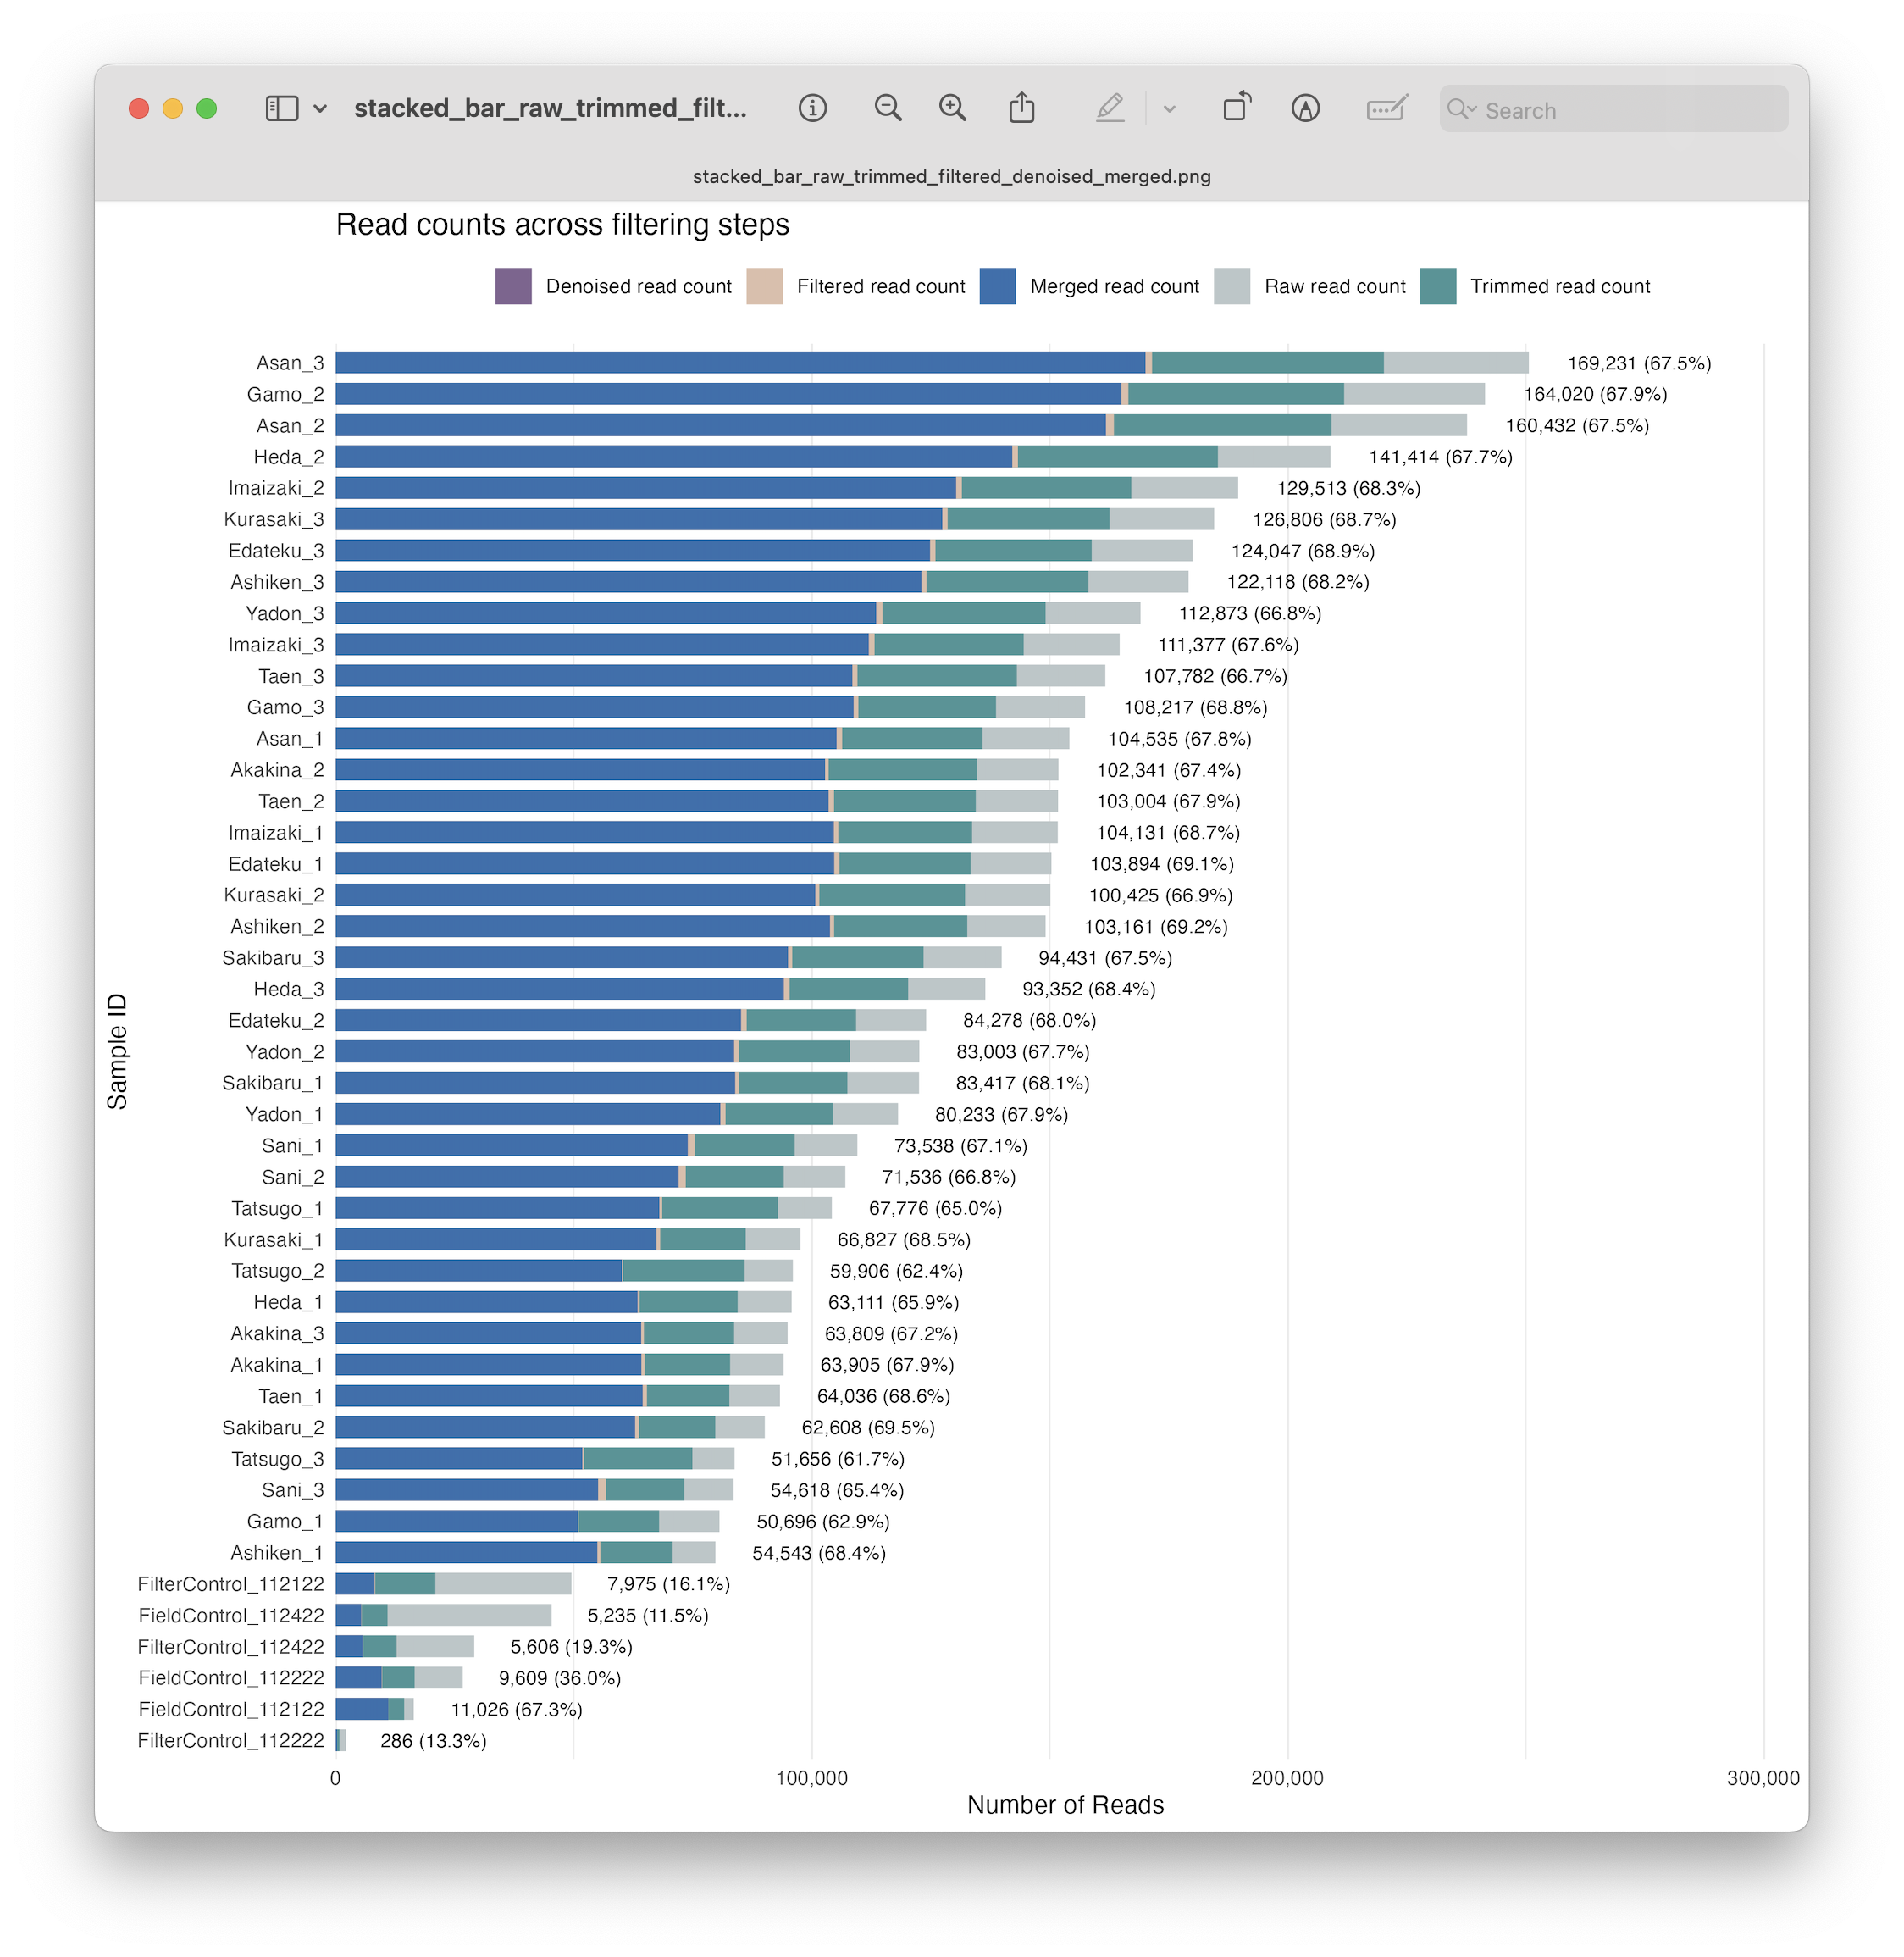Image resolution: width=1904 pixels, height=1957 pixels.
Task: Click the Sample ID axis title
Action: click(x=117, y=1051)
